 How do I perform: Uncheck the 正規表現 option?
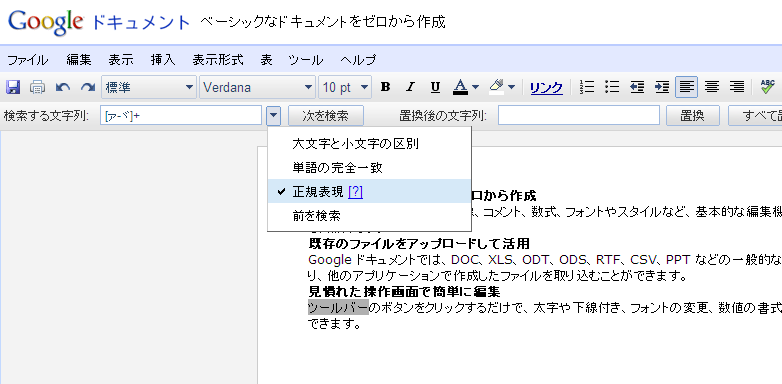tap(370, 192)
